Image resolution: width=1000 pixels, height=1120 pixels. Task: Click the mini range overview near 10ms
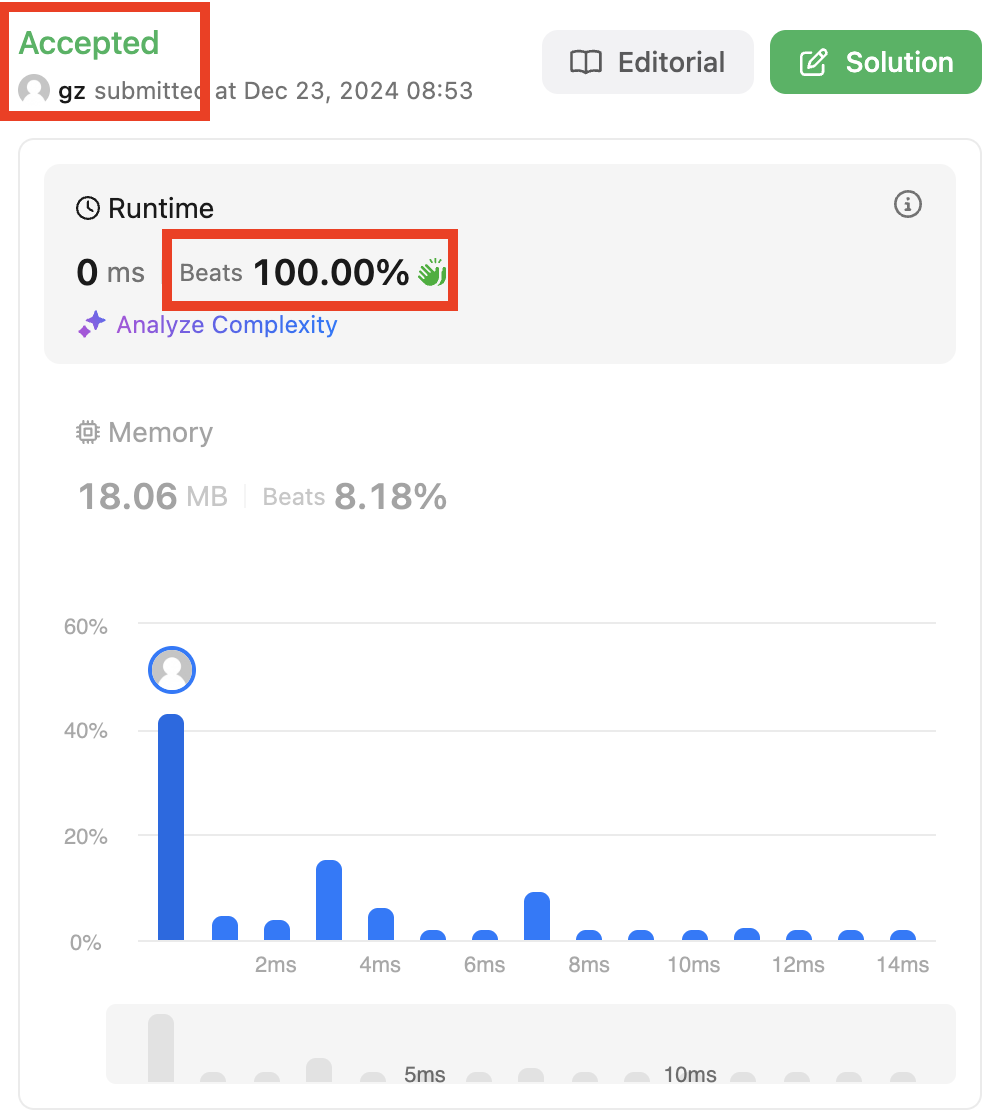[690, 1074]
